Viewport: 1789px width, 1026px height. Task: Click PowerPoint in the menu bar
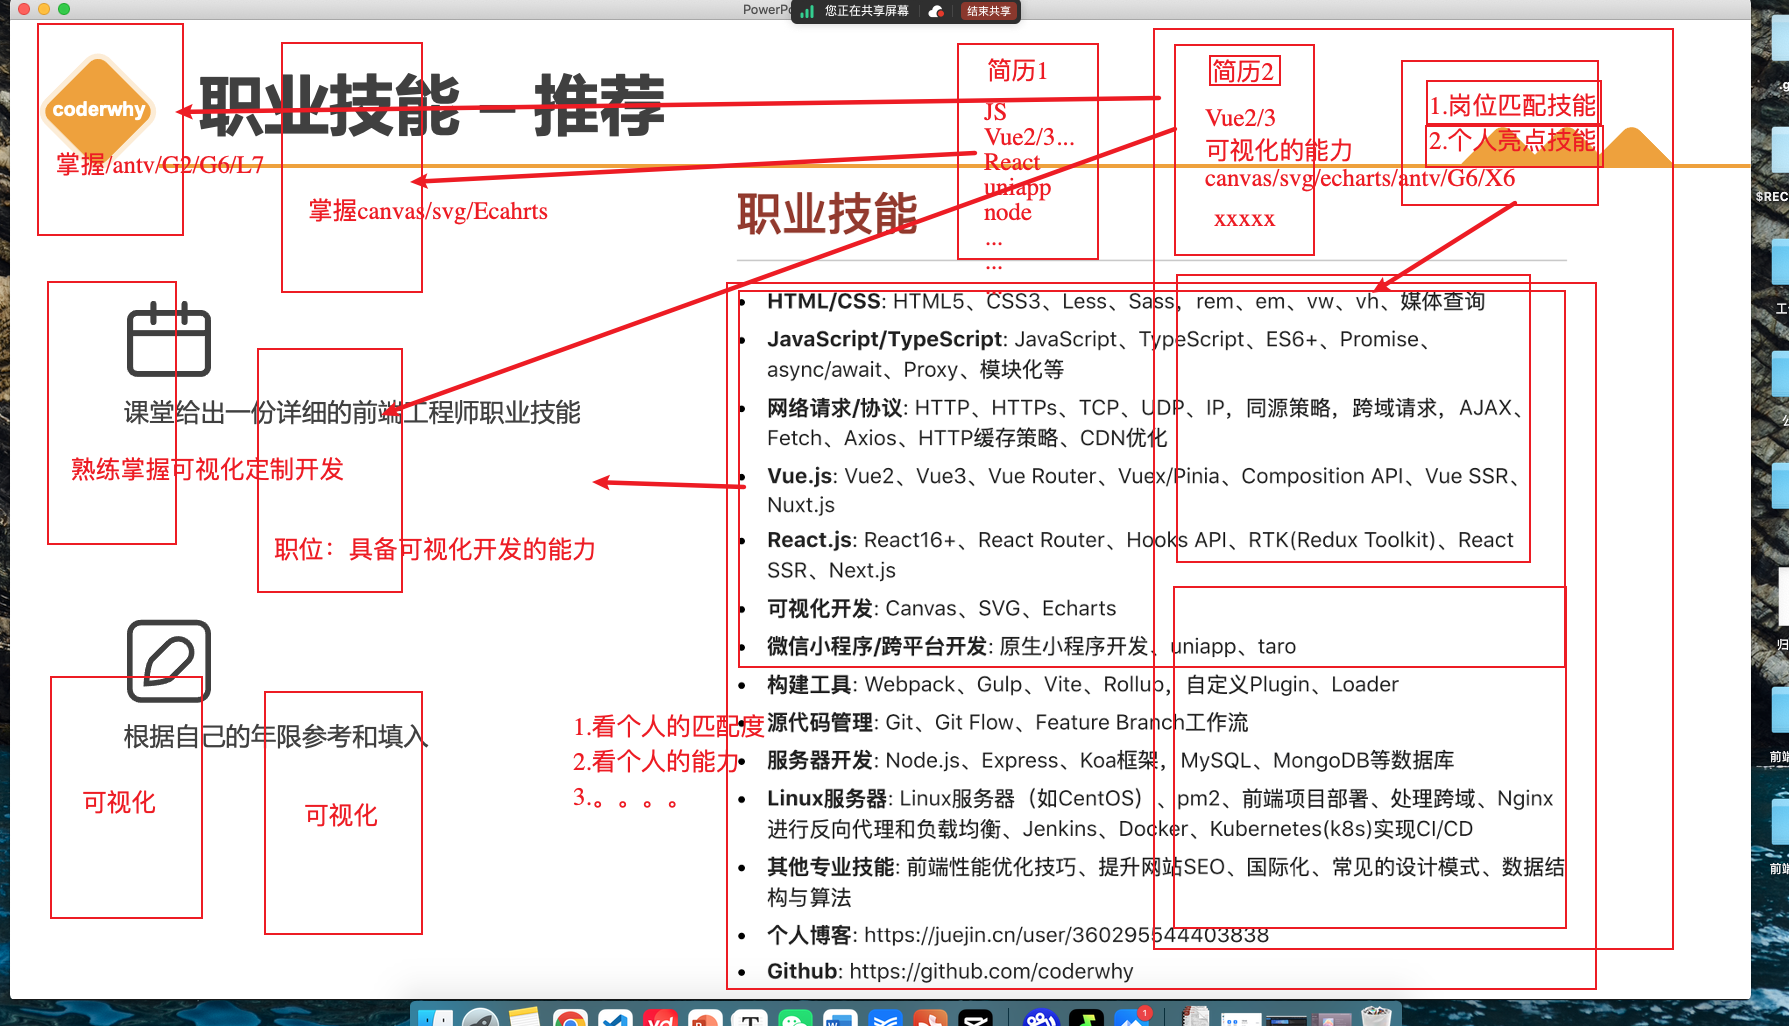point(767,9)
